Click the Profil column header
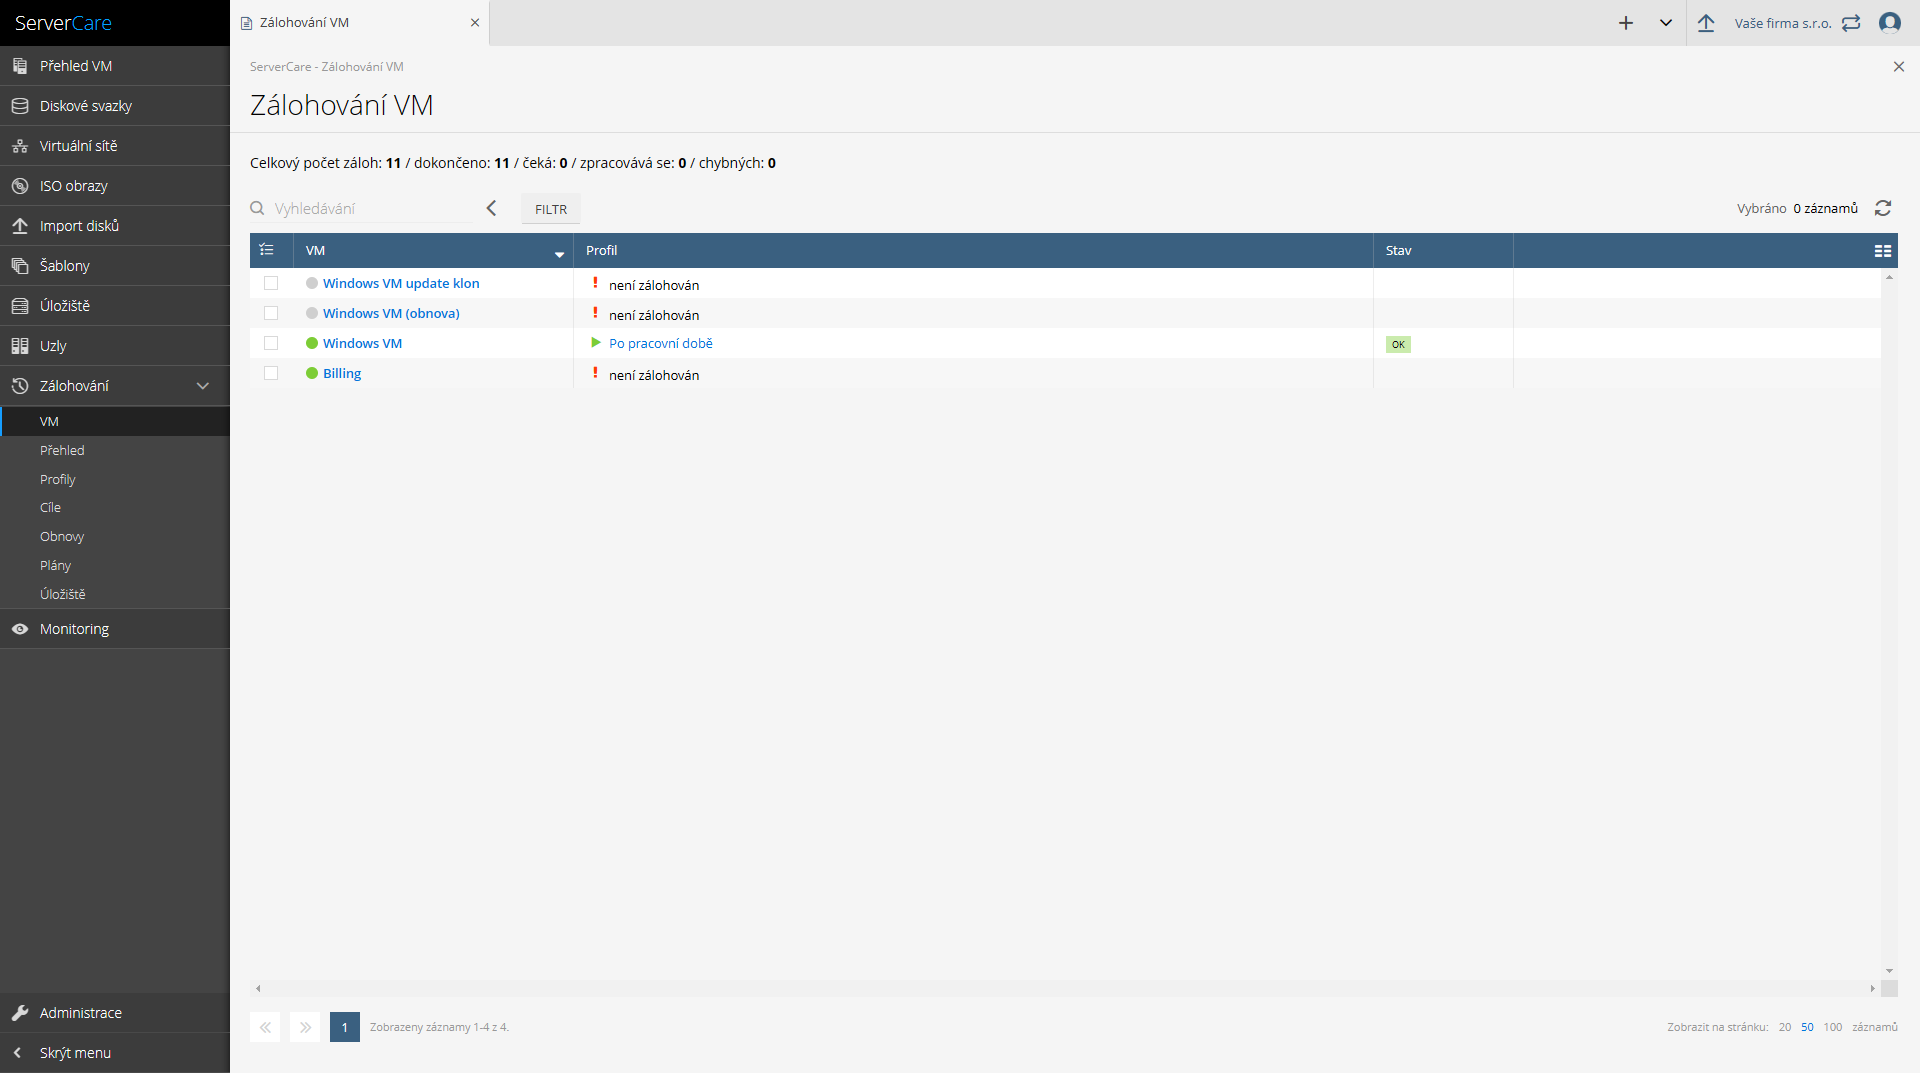 [972, 250]
